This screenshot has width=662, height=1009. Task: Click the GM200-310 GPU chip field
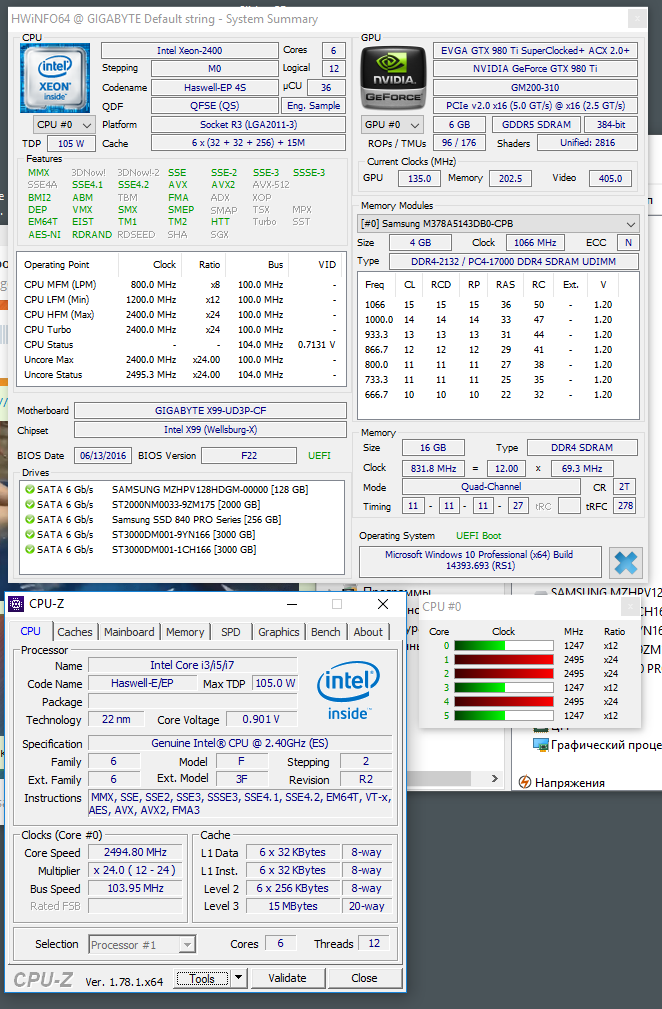pos(535,88)
